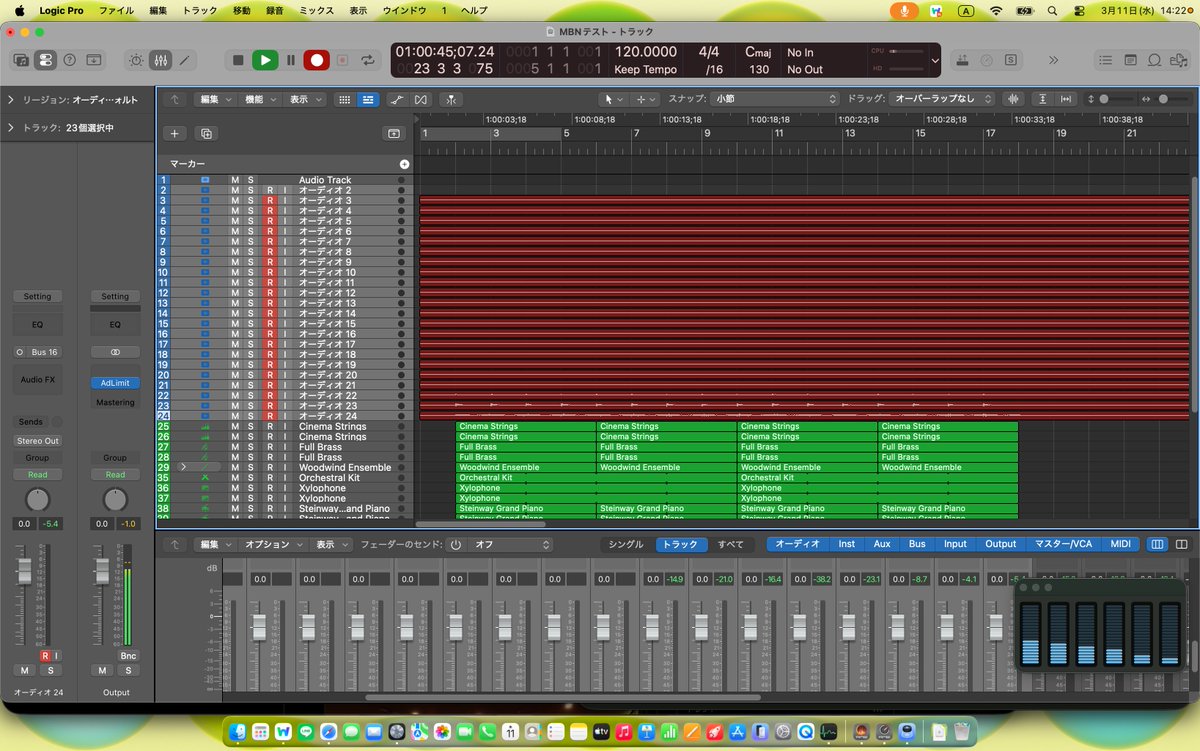Toggle record enable on オーディオ 14

coord(269,314)
